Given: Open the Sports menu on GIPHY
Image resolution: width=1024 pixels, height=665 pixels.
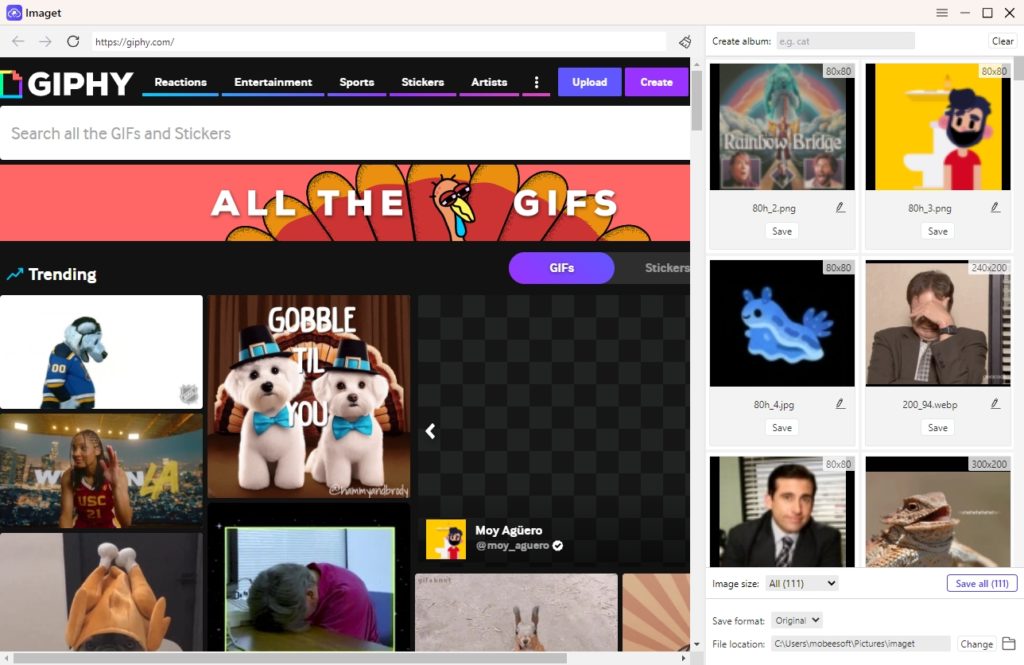Looking at the screenshot, I should point(356,82).
